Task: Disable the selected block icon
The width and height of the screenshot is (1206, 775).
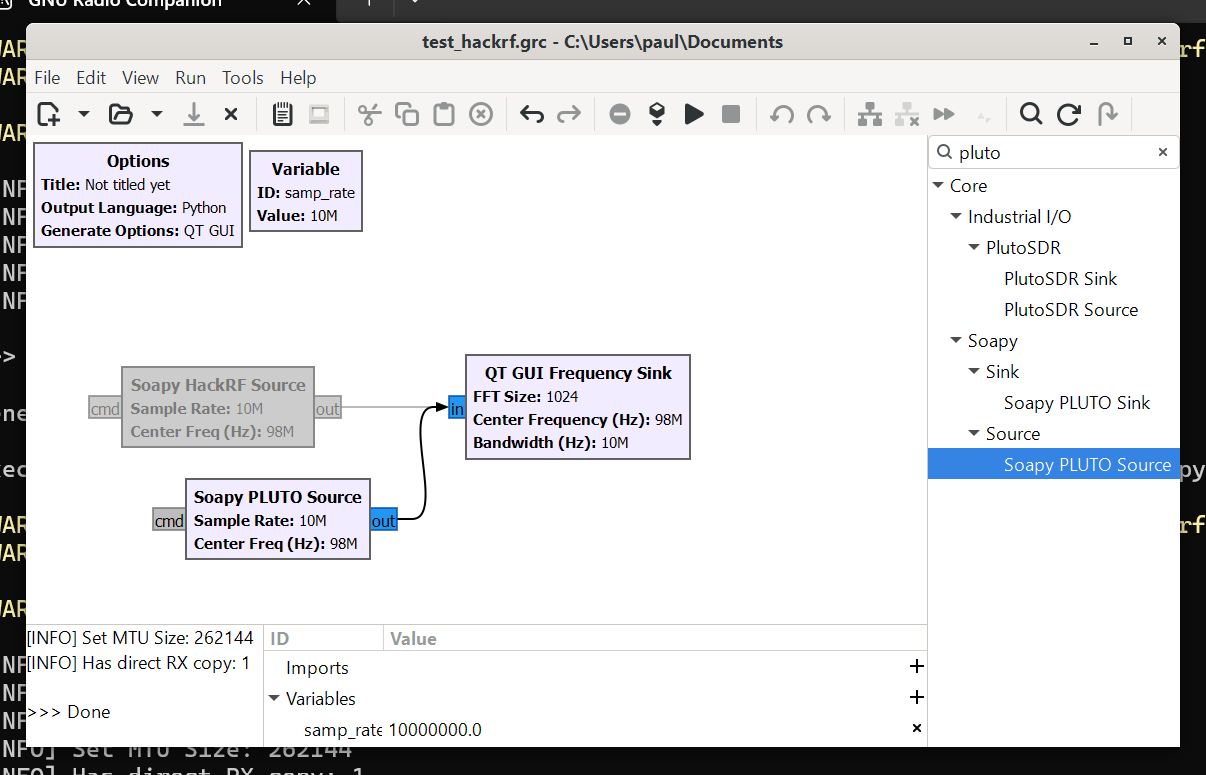Action: (907, 114)
